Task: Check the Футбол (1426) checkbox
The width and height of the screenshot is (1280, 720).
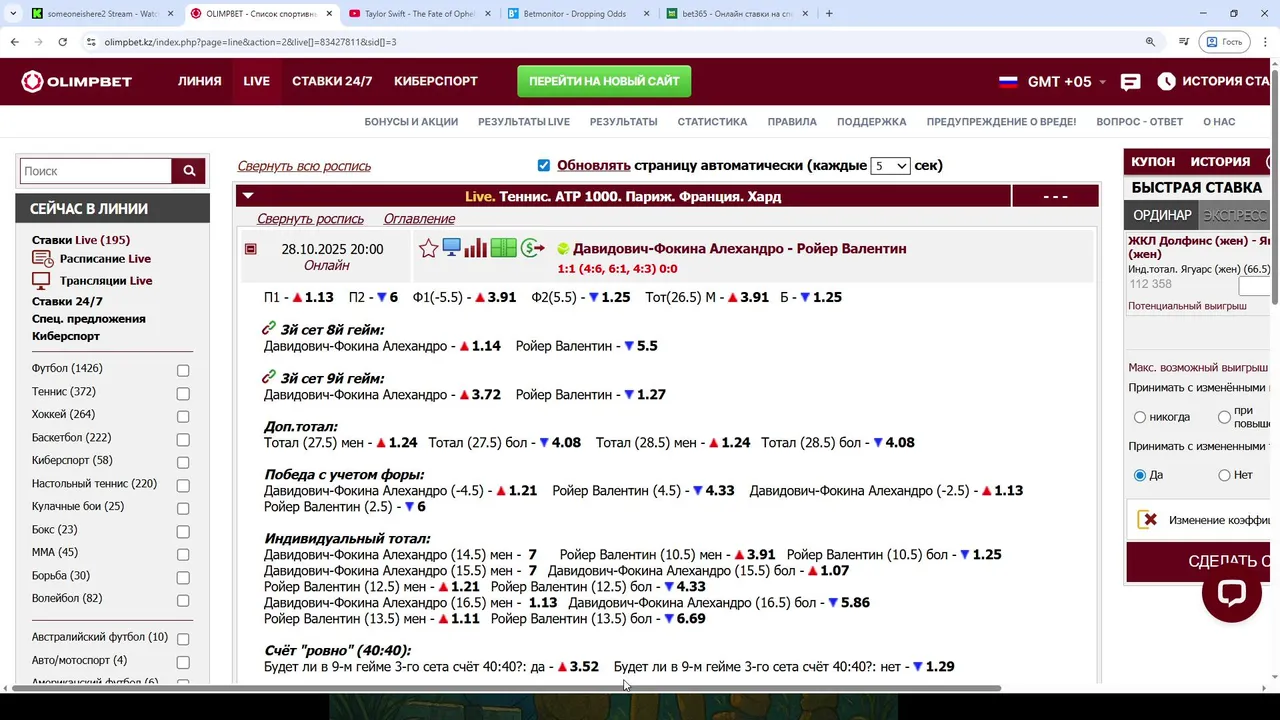Action: 183,370
